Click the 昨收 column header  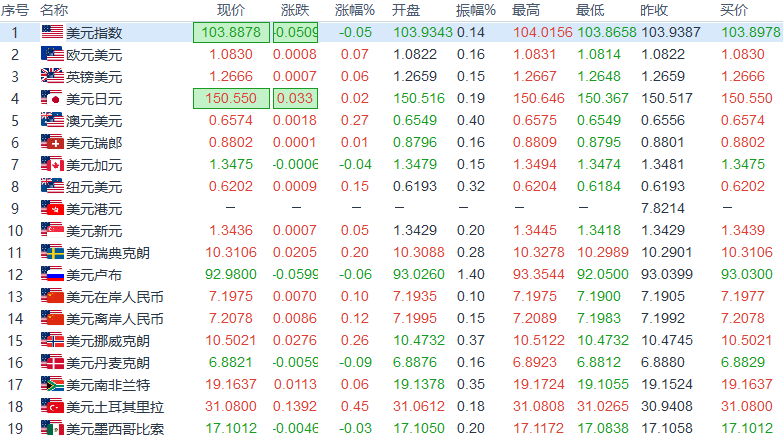[x=654, y=10]
